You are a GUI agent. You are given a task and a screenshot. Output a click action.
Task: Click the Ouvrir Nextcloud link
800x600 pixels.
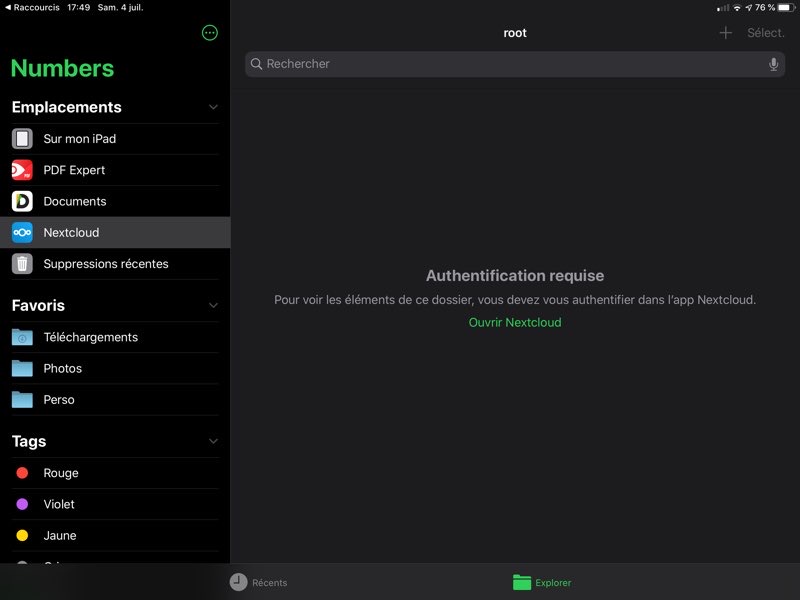(515, 322)
